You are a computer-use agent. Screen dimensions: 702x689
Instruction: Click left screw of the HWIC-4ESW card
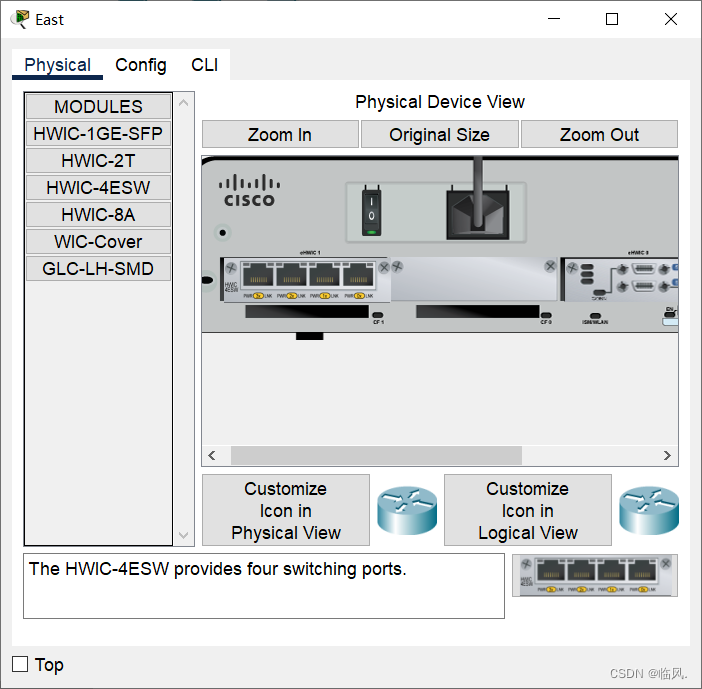[231, 268]
